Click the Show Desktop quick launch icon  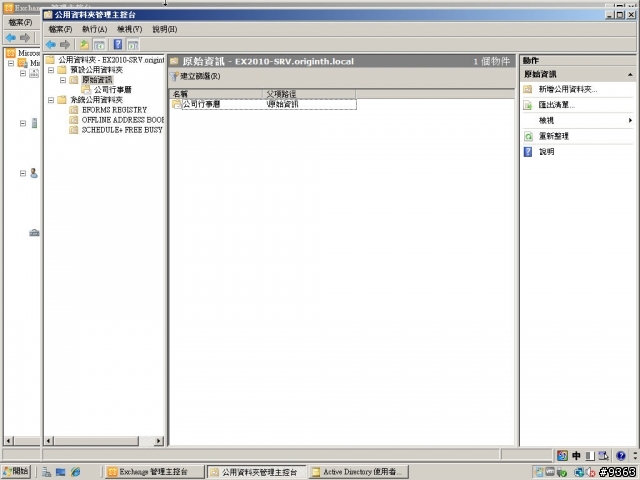click(x=61, y=472)
